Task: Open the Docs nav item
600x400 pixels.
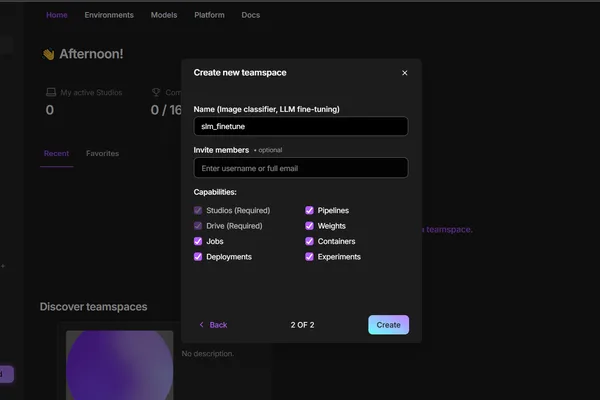Action: (x=251, y=15)
